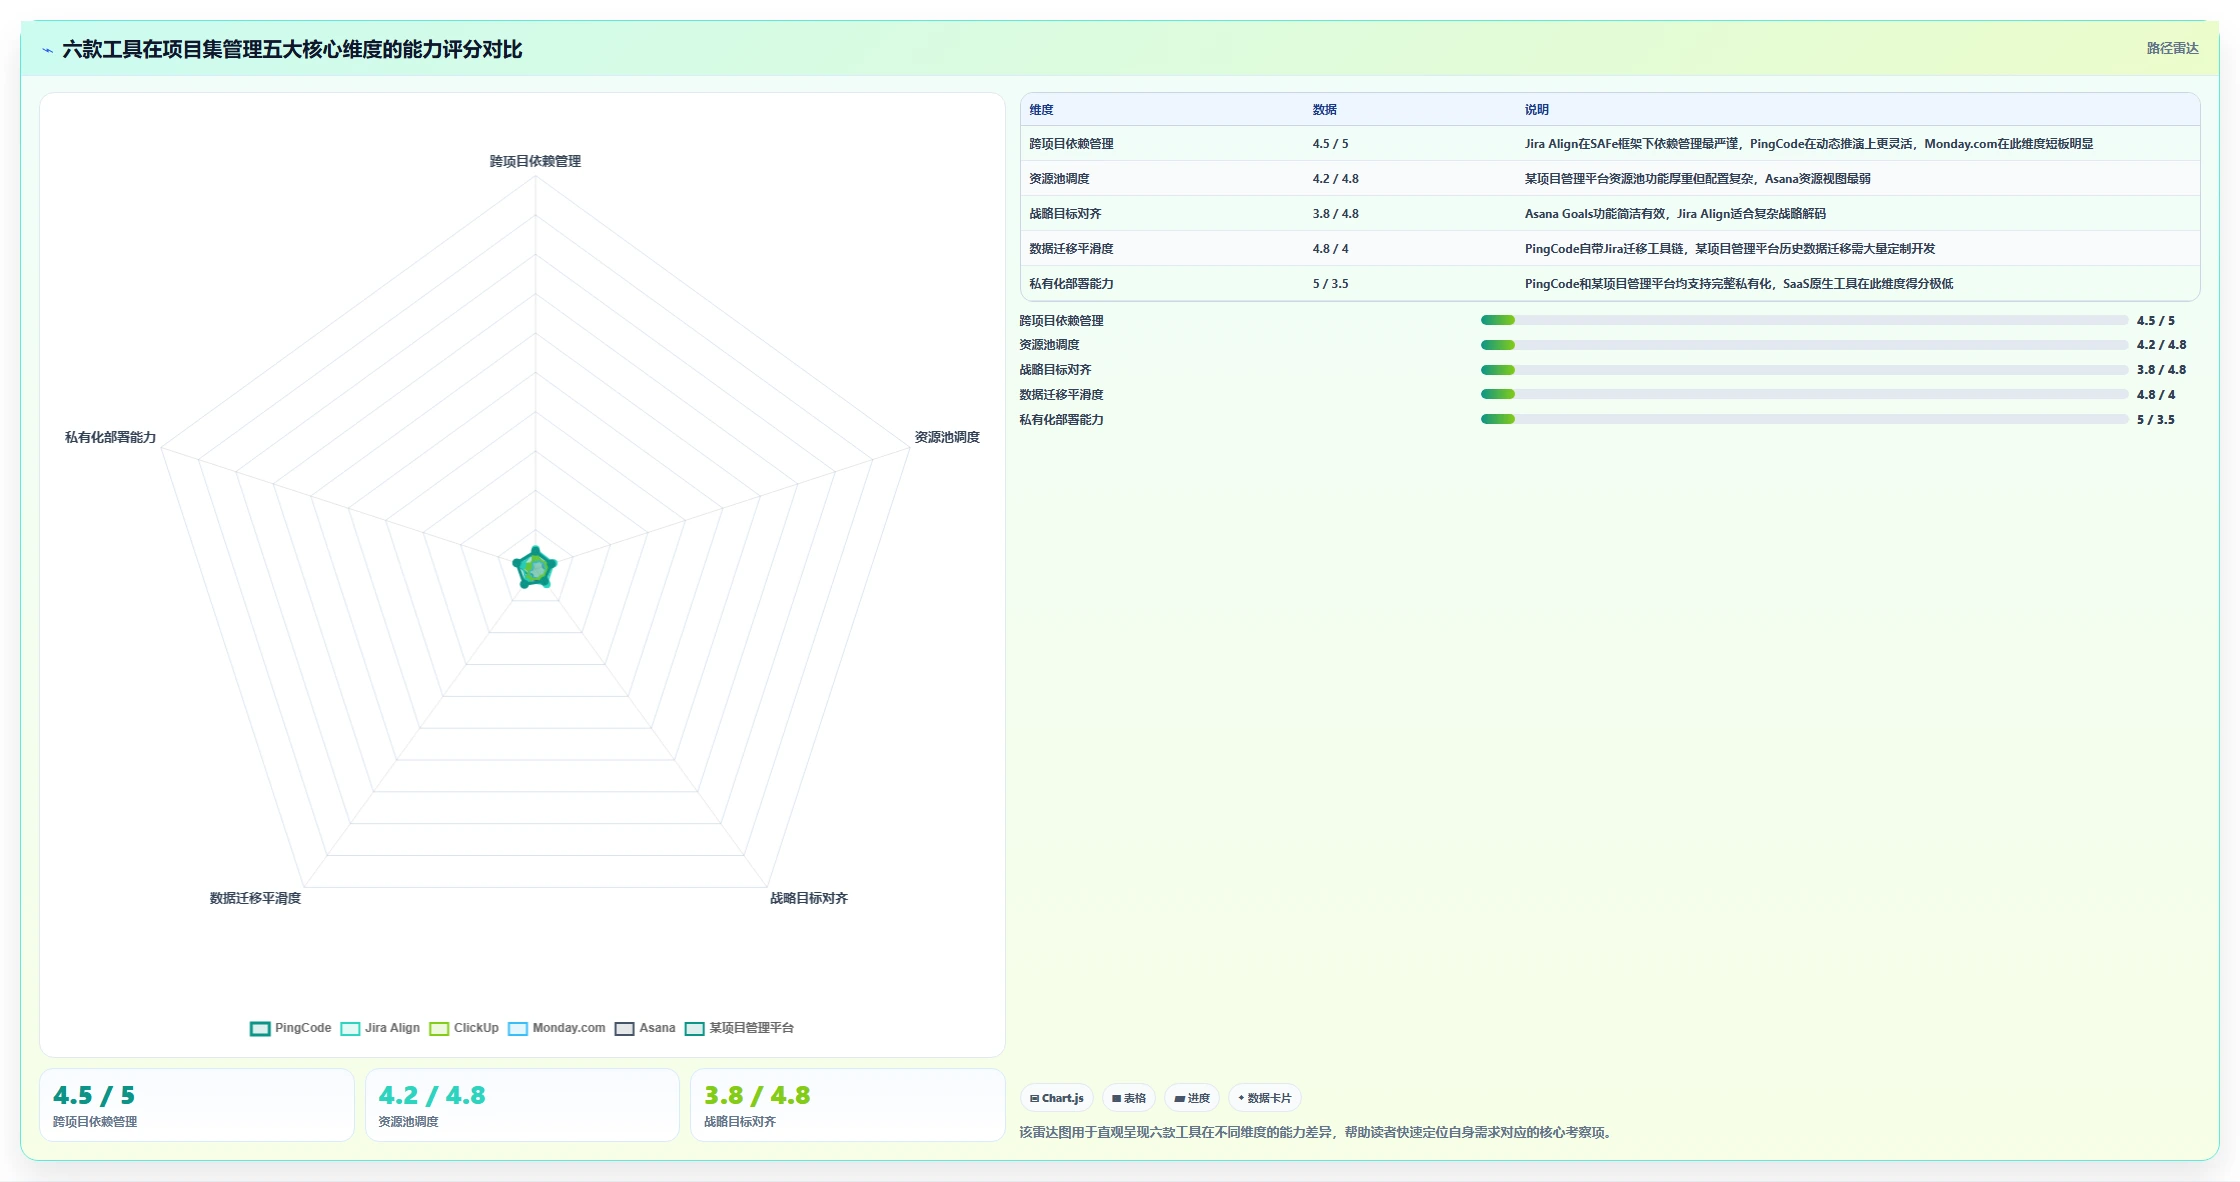Click the title 六款工具在项目集管理五大核心维度的能力评分对比
Screen dimensions: 2240x1182
[292, 50]
